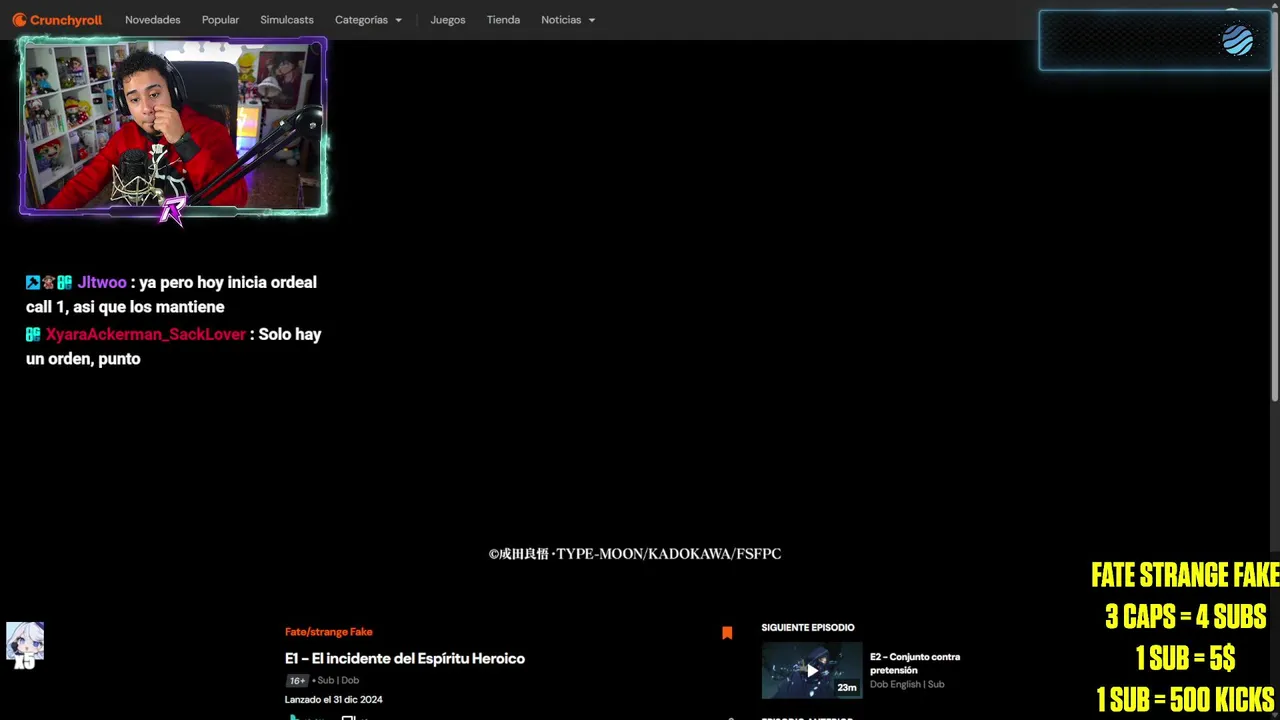The height and width of the screenshot is (720, 1280).
Task: Expand the Noticias dropdown menu
Action: pos(568,20)
